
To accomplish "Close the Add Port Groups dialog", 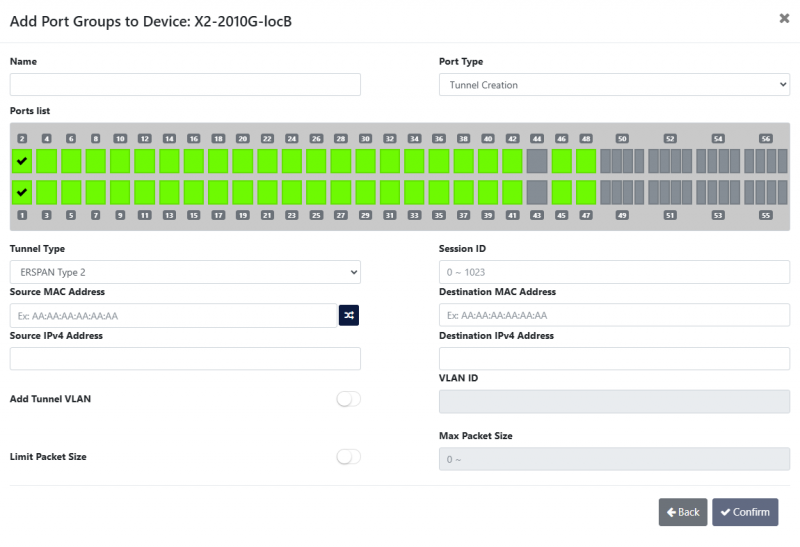I will tap(784, 19).
